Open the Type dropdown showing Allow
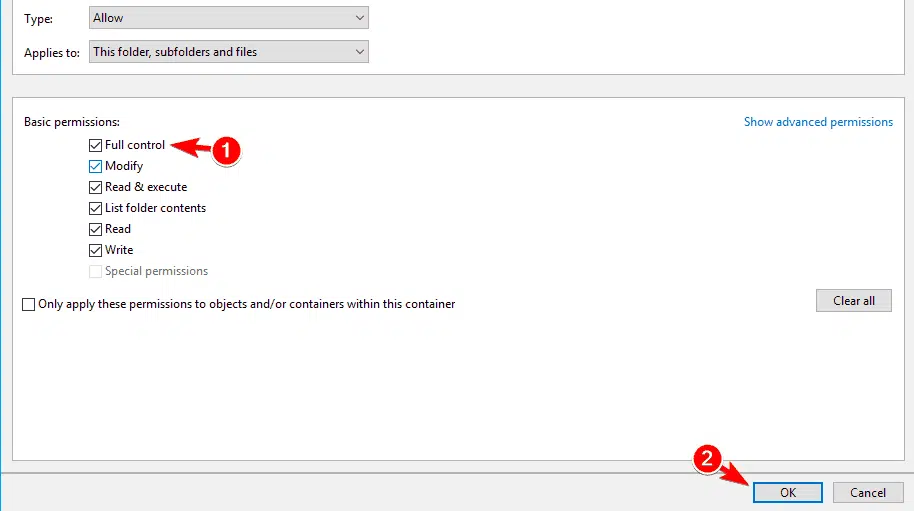 tap(228, 18)
